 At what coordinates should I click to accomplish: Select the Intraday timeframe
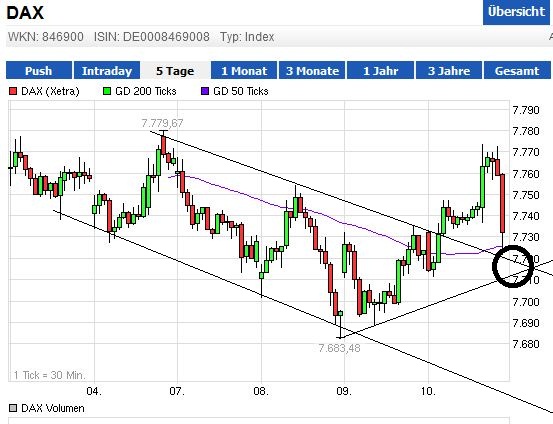click(x=107, y=71)
